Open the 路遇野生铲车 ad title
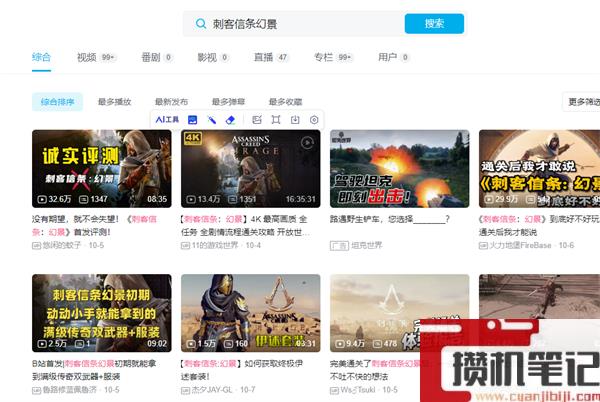This screenshot has width=600, height=402. (x=390, y=219)
